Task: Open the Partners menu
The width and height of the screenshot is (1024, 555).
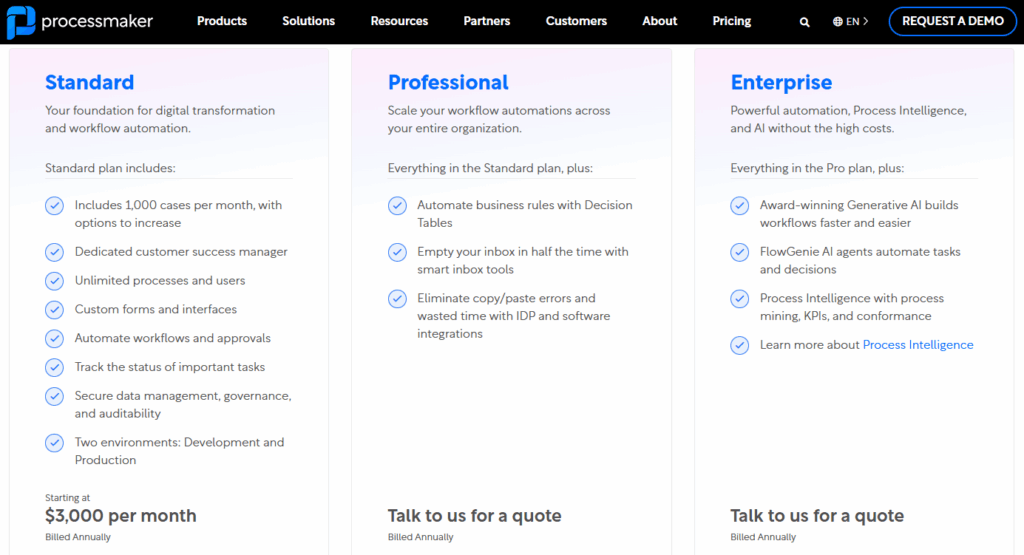Action: pos(487,21)
